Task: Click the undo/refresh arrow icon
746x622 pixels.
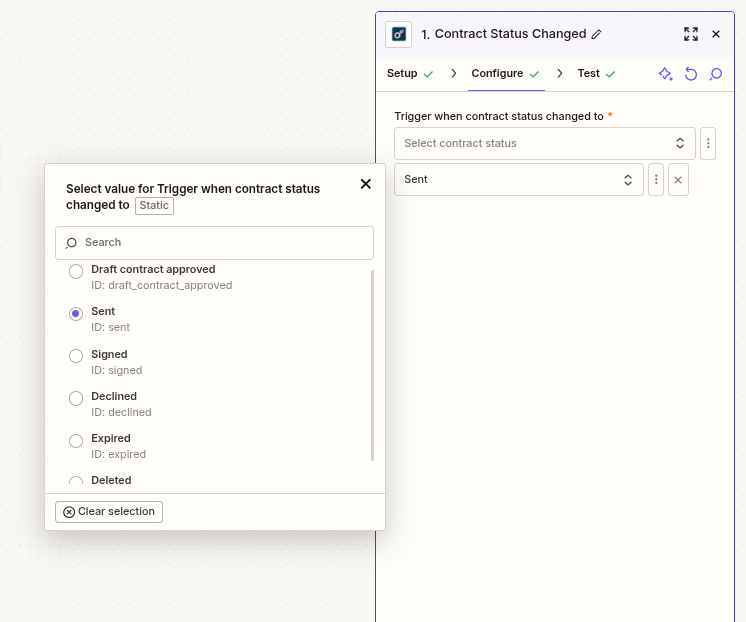Action: (x=691, y=74)
